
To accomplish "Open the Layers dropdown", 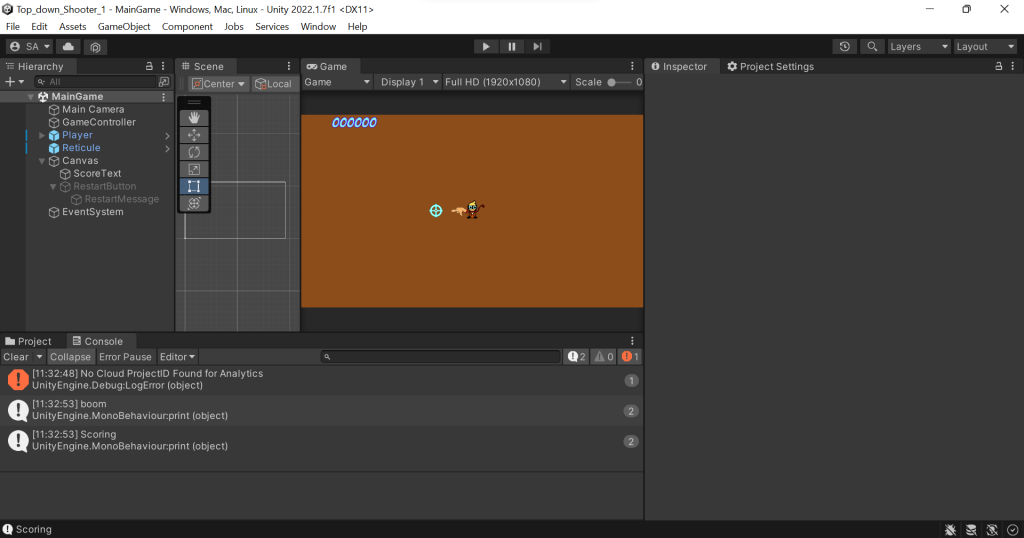I will (x=918, y=47).
